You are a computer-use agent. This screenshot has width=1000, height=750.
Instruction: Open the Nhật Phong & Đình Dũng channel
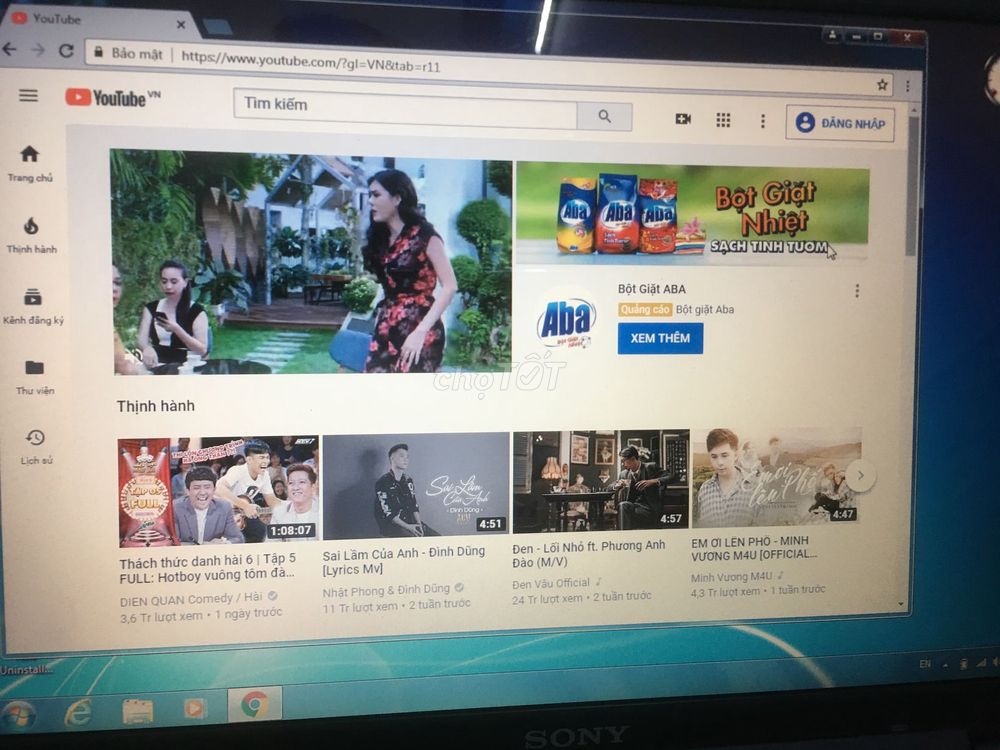click(386, 590)
